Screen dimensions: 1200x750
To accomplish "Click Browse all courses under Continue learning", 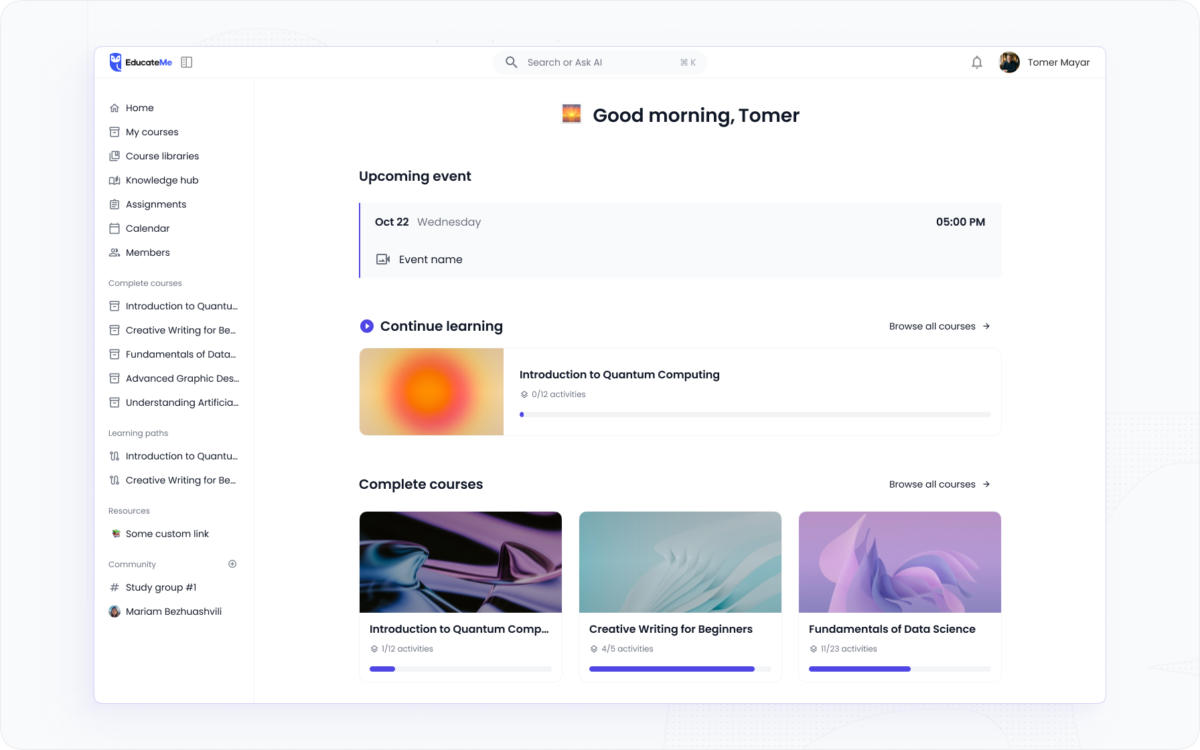I will click(x=939, y=326).
